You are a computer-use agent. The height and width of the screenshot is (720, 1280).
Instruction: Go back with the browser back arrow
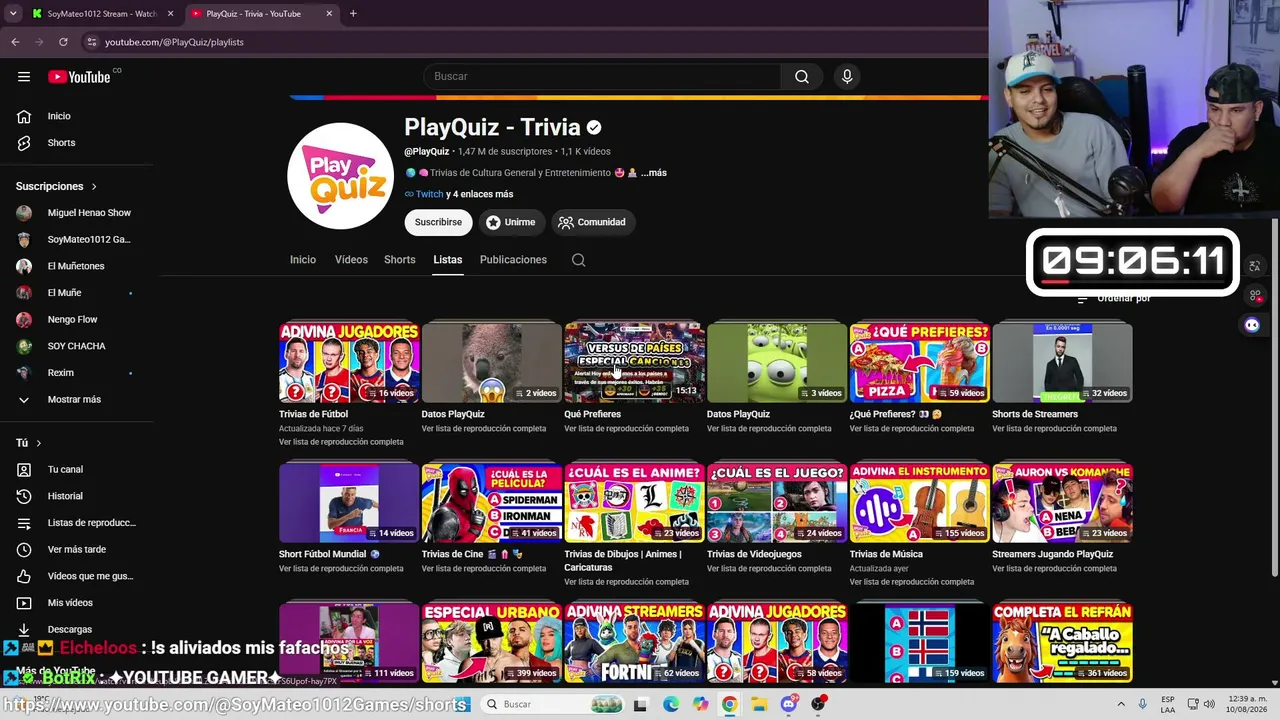tap(15, 42)
